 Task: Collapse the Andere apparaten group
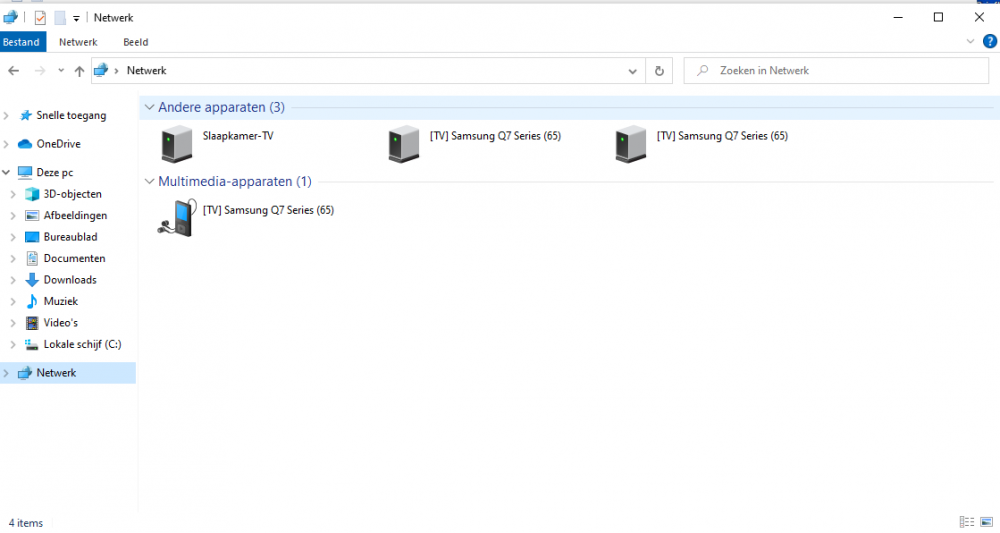tap(149, 107)
